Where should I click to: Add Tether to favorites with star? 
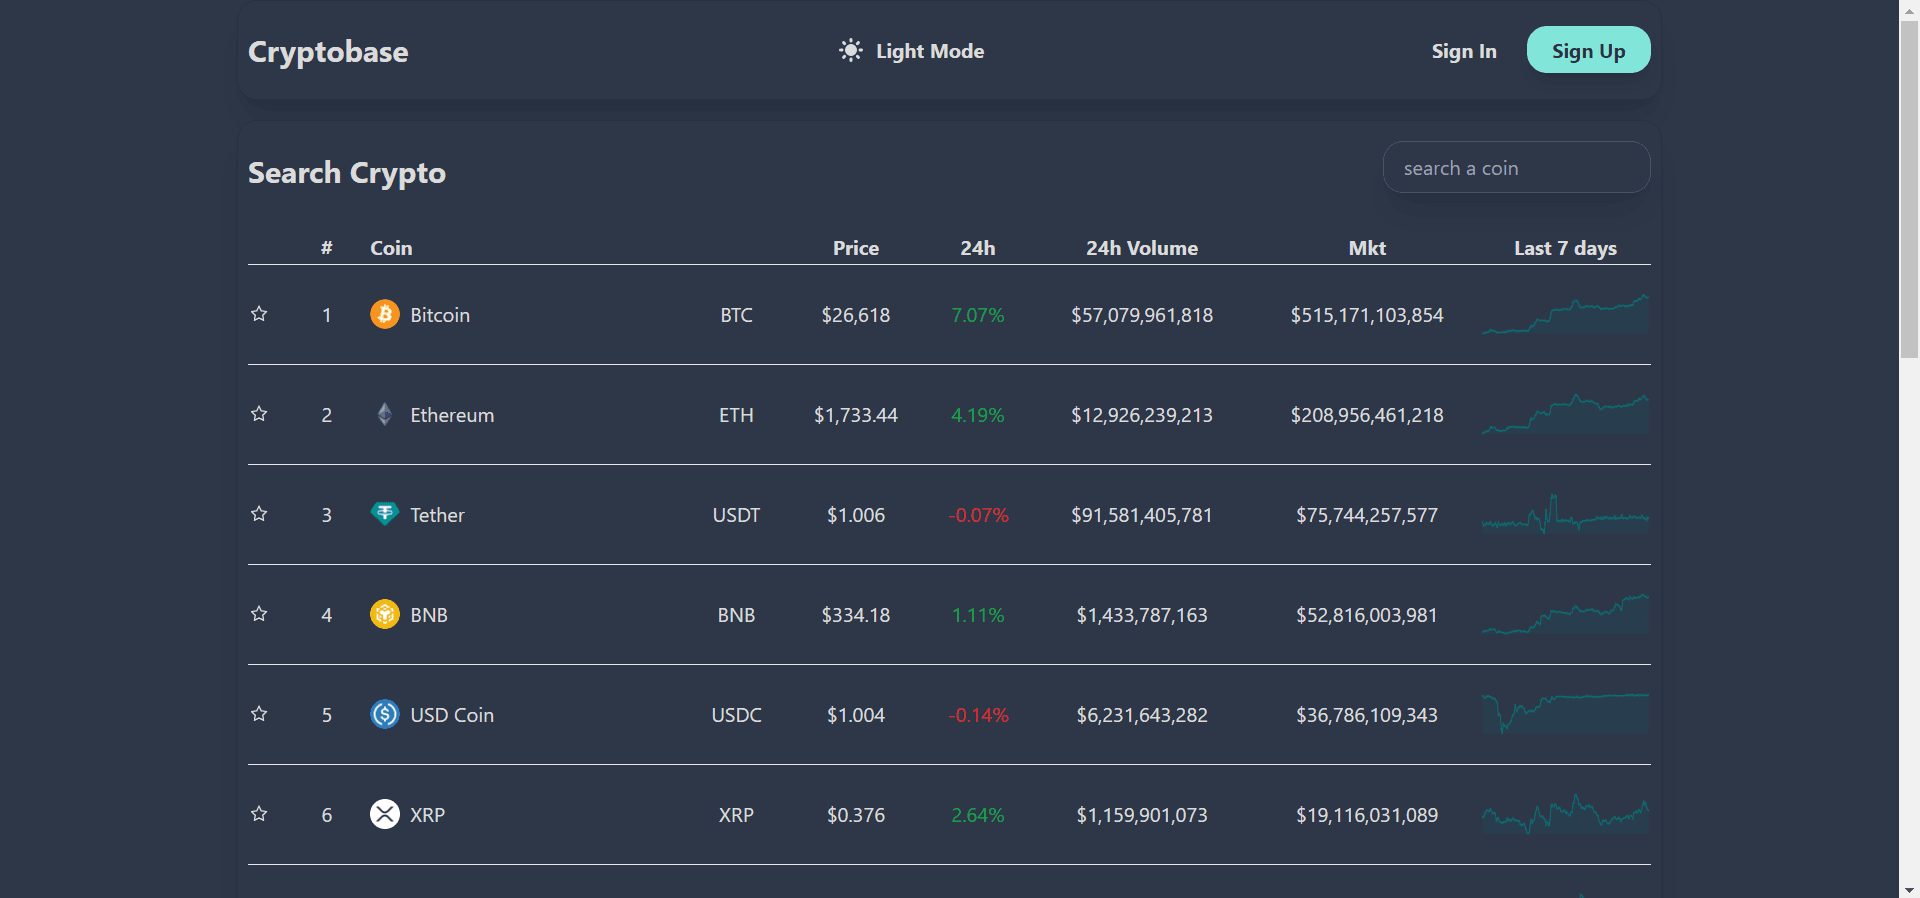click(259, 514)
